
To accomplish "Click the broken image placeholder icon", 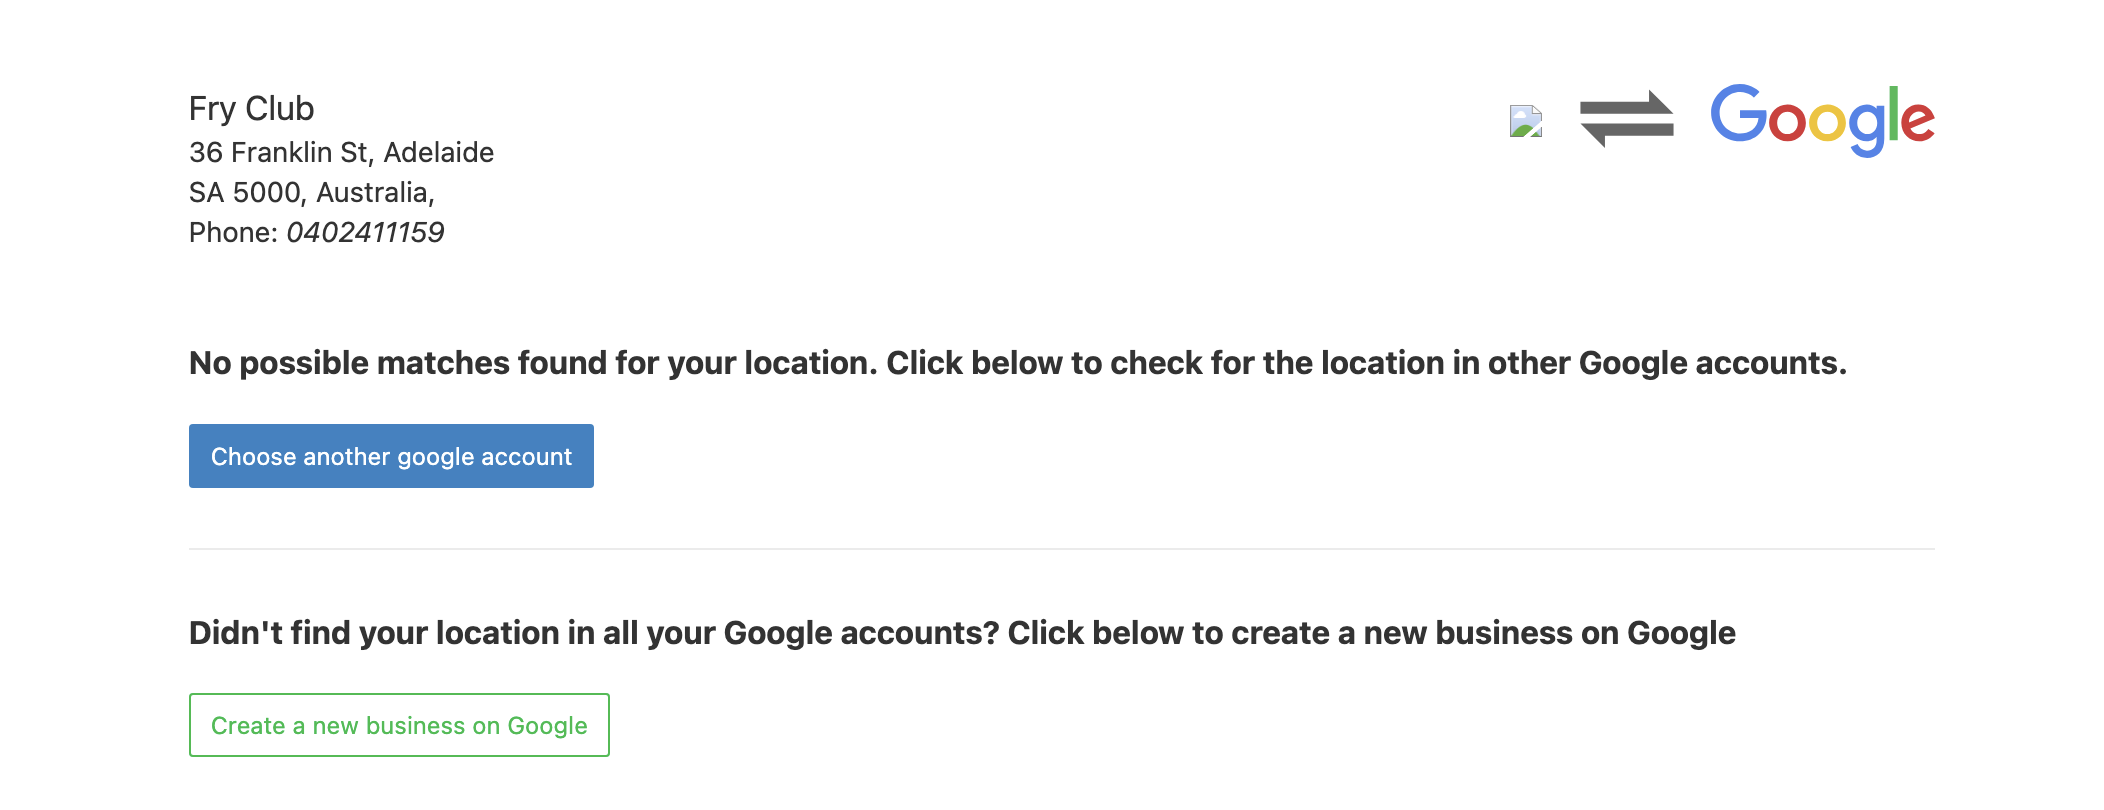I will click(x=1526, y=121).
